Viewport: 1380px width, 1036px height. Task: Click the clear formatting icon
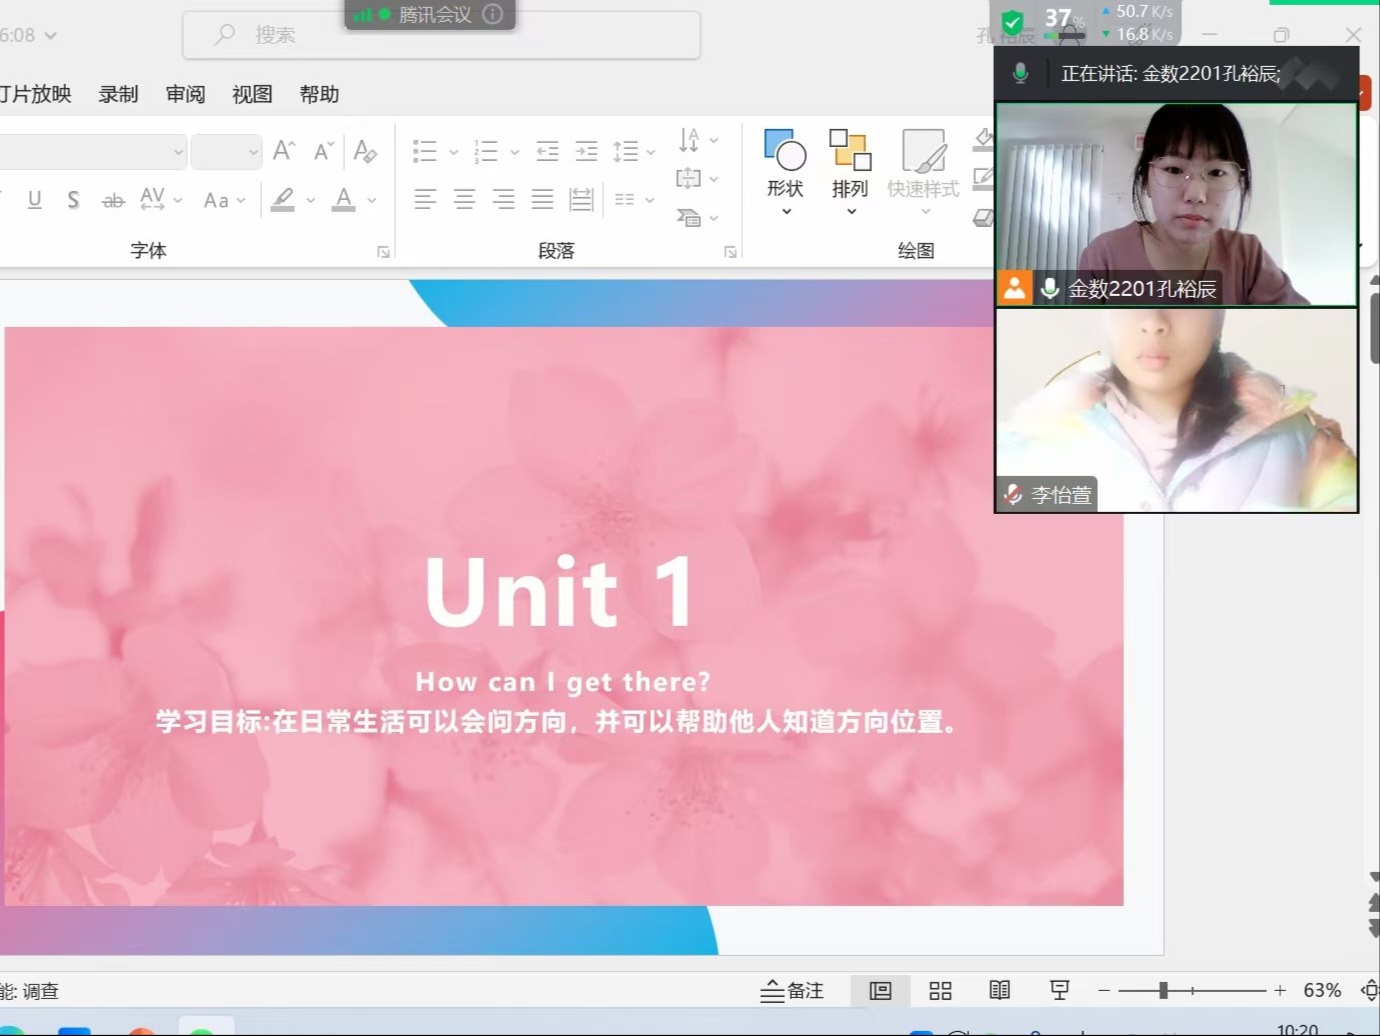(x=365, y=151)
